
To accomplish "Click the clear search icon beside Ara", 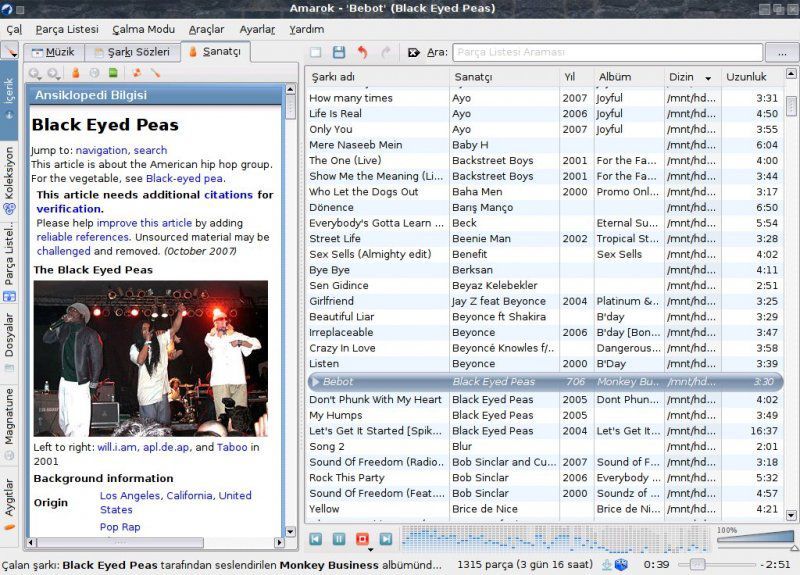I will click(414, 52).
